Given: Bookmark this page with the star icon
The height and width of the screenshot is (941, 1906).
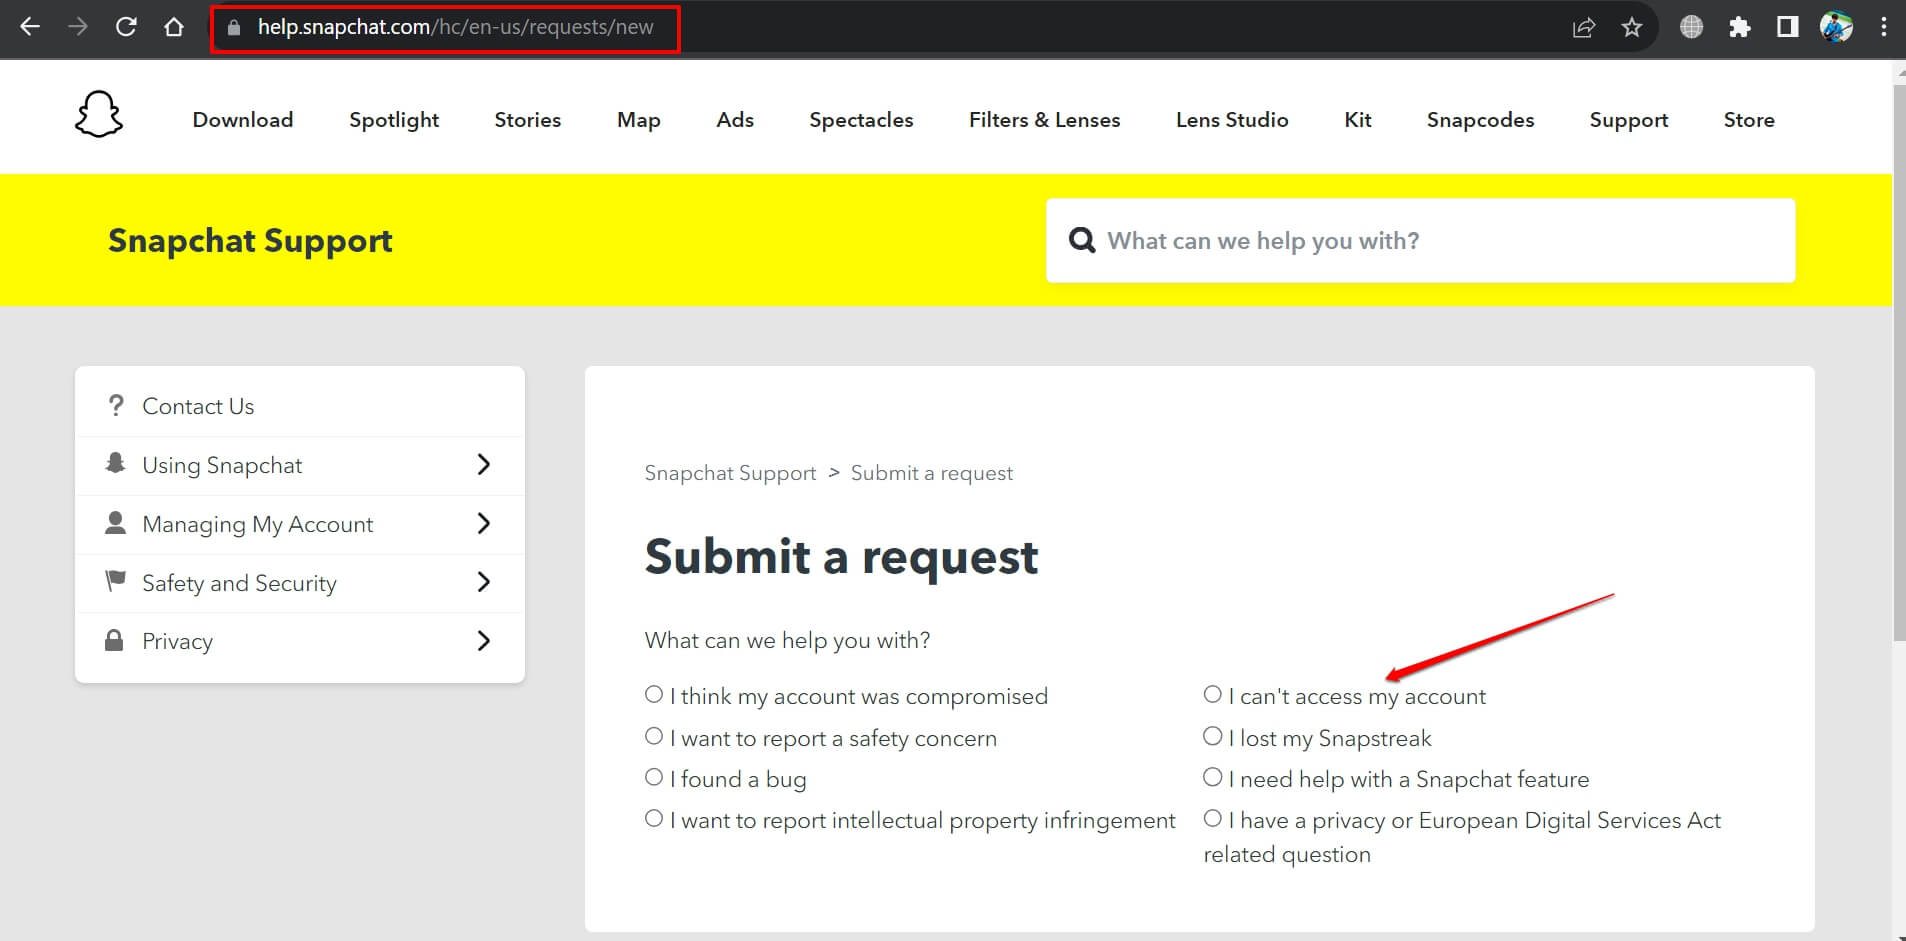Looking at the screenshot, I should click(1632, 27).
